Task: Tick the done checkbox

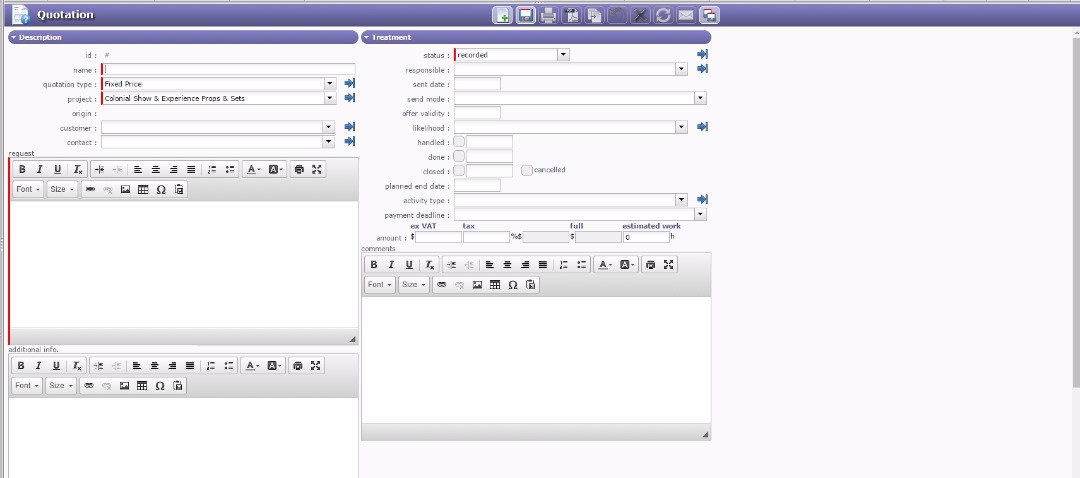Action: point(459,157)
